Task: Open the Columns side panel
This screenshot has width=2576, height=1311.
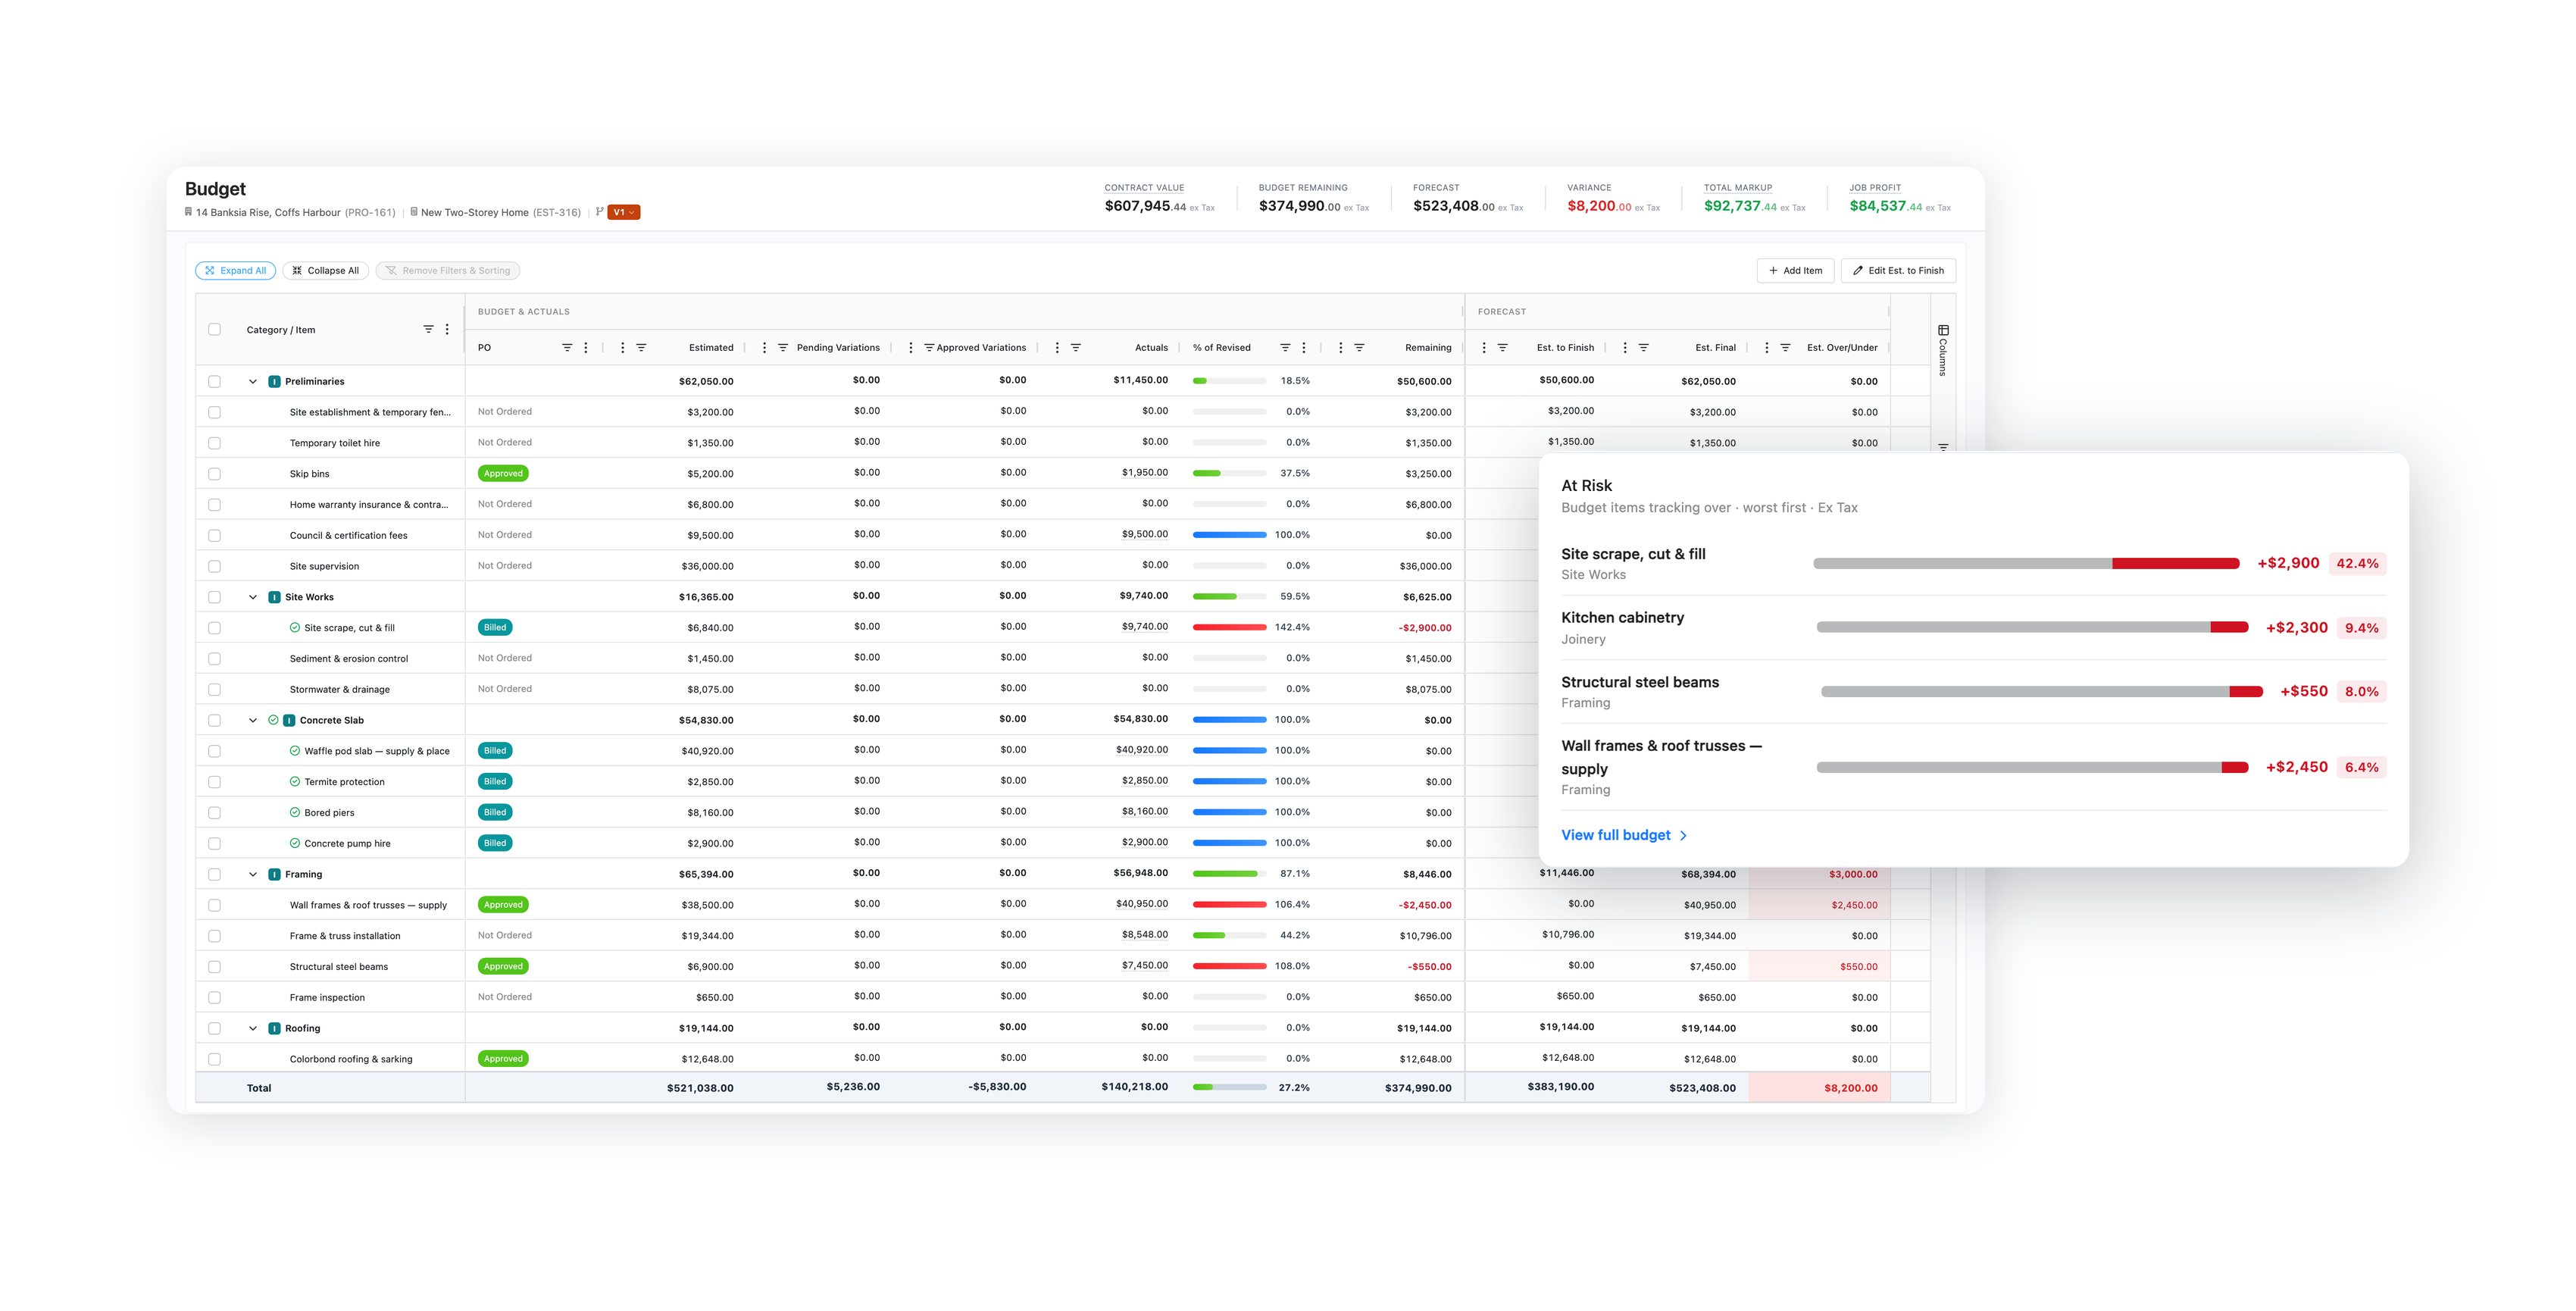Action: (1943, 350)
